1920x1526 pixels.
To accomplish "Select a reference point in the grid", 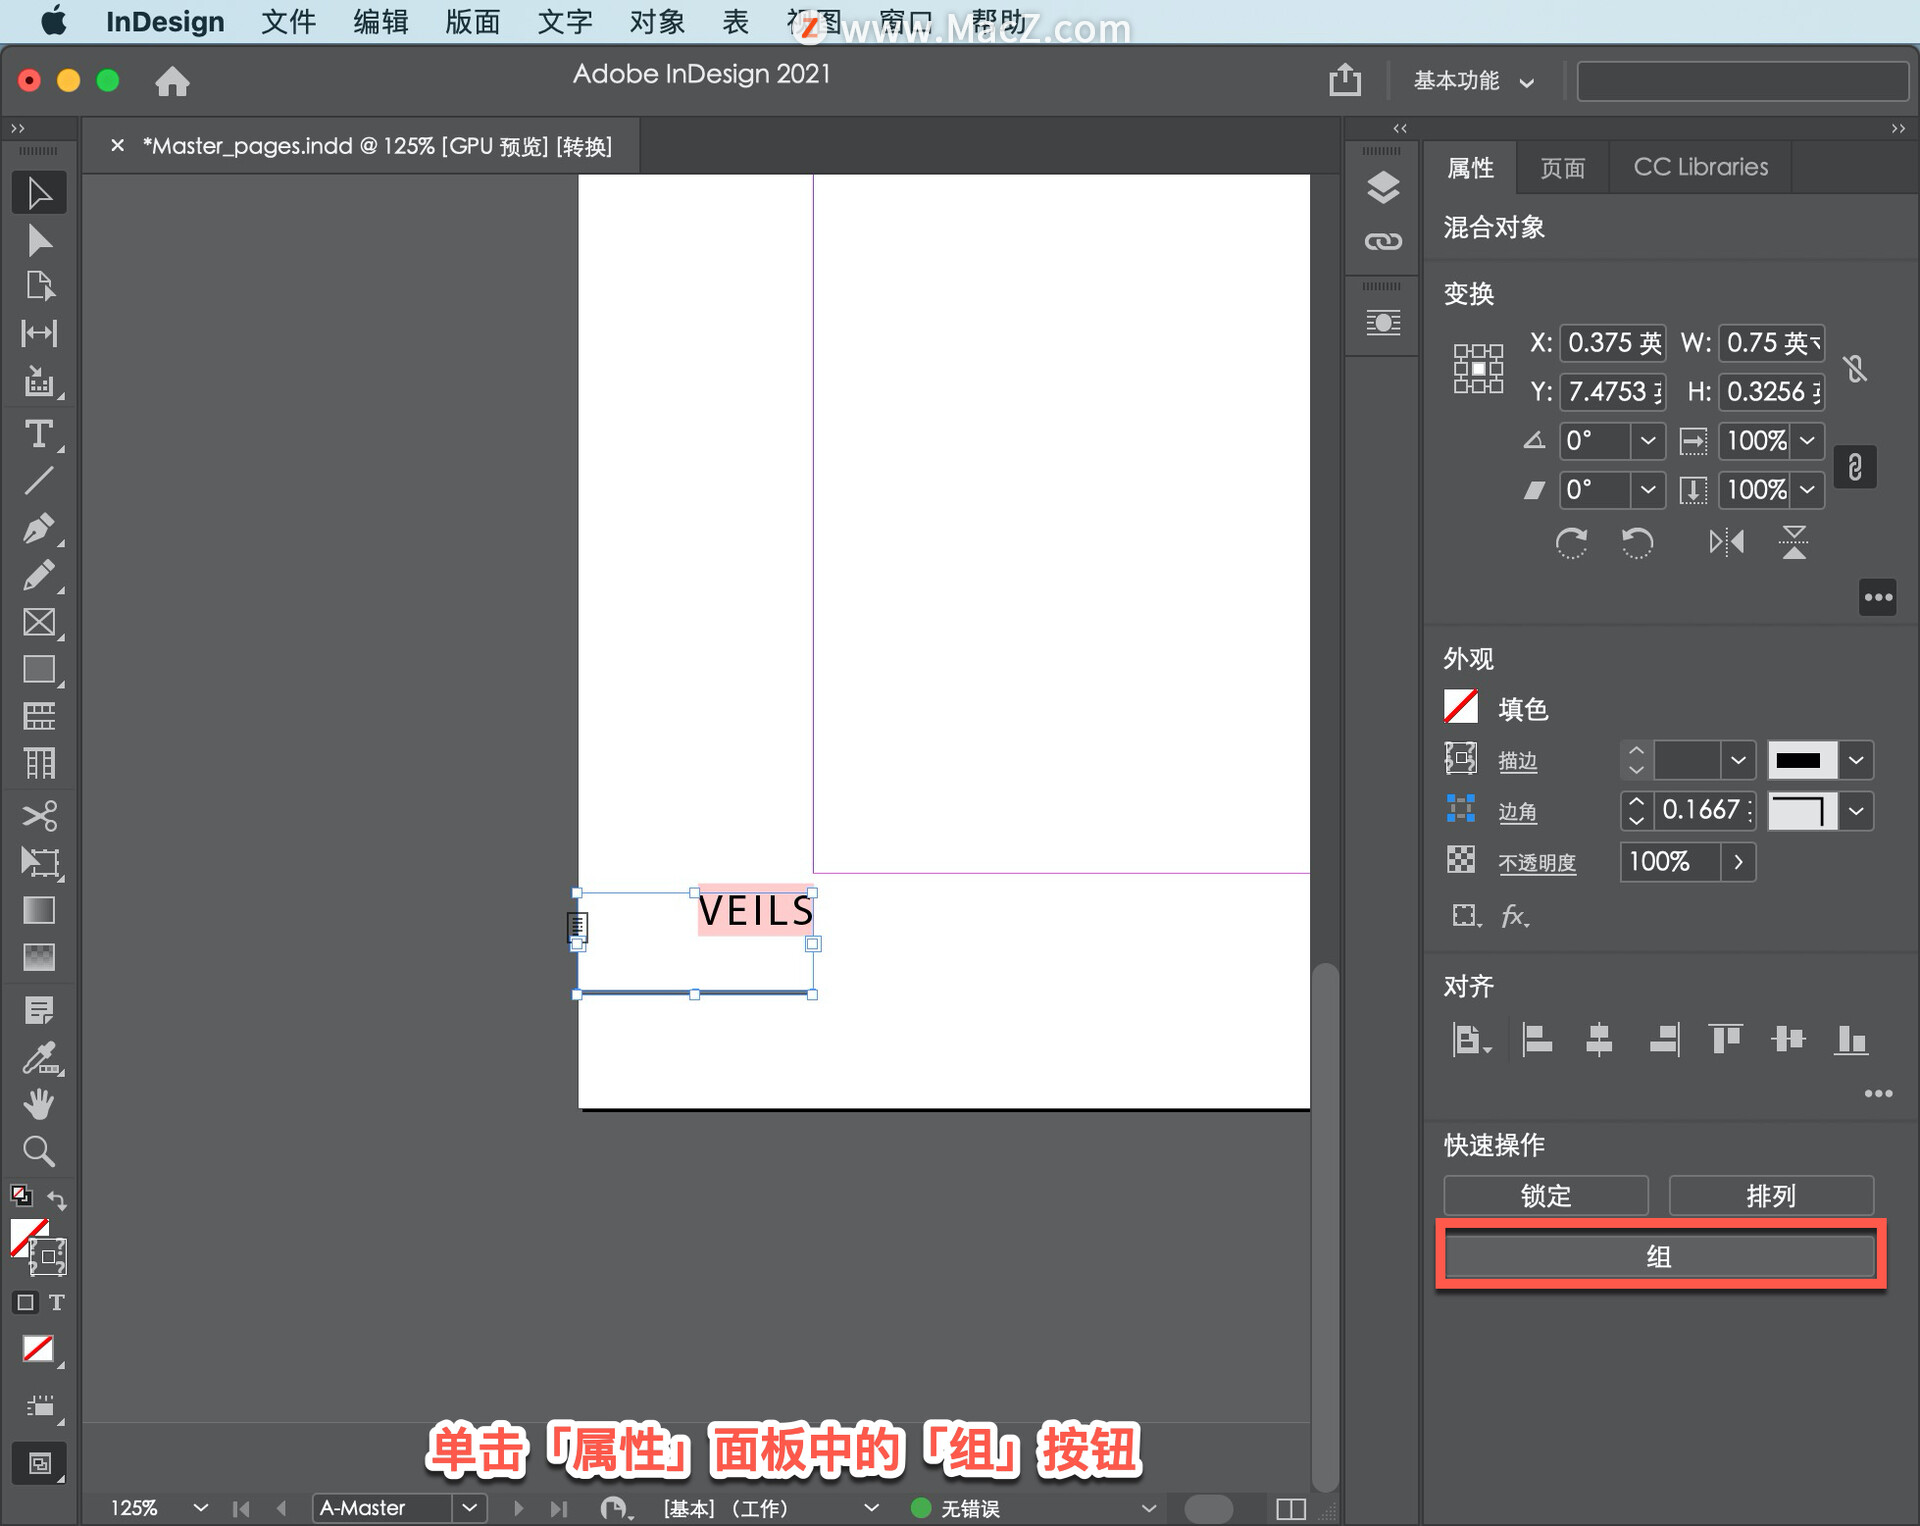I will (x=1478, y=368).
